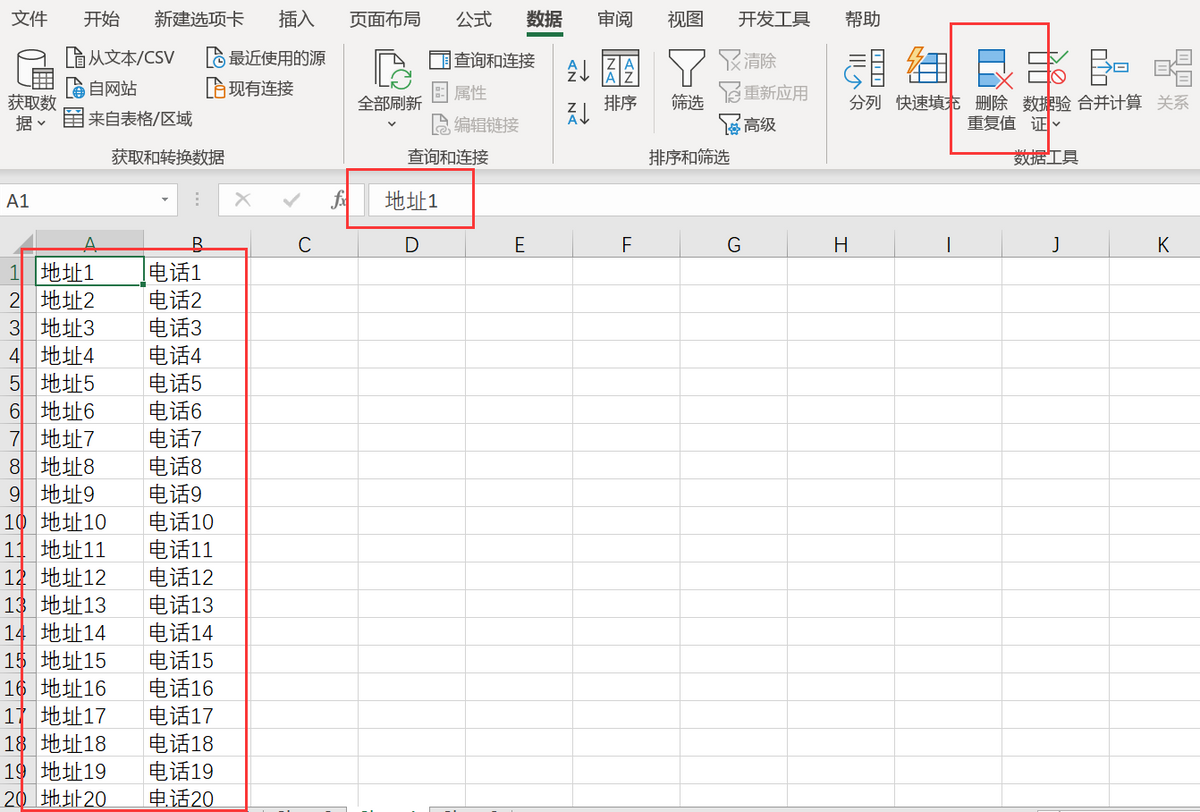Click 重新应用 filter button

pos(764,93)
